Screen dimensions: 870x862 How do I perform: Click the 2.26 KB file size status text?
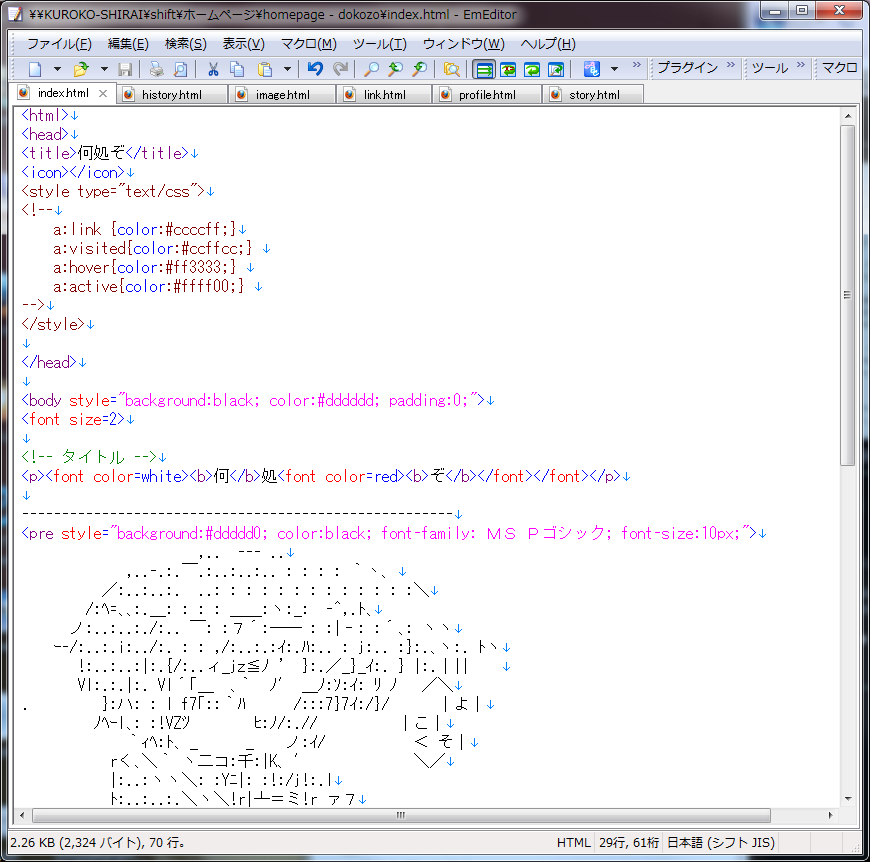point(98,843)
